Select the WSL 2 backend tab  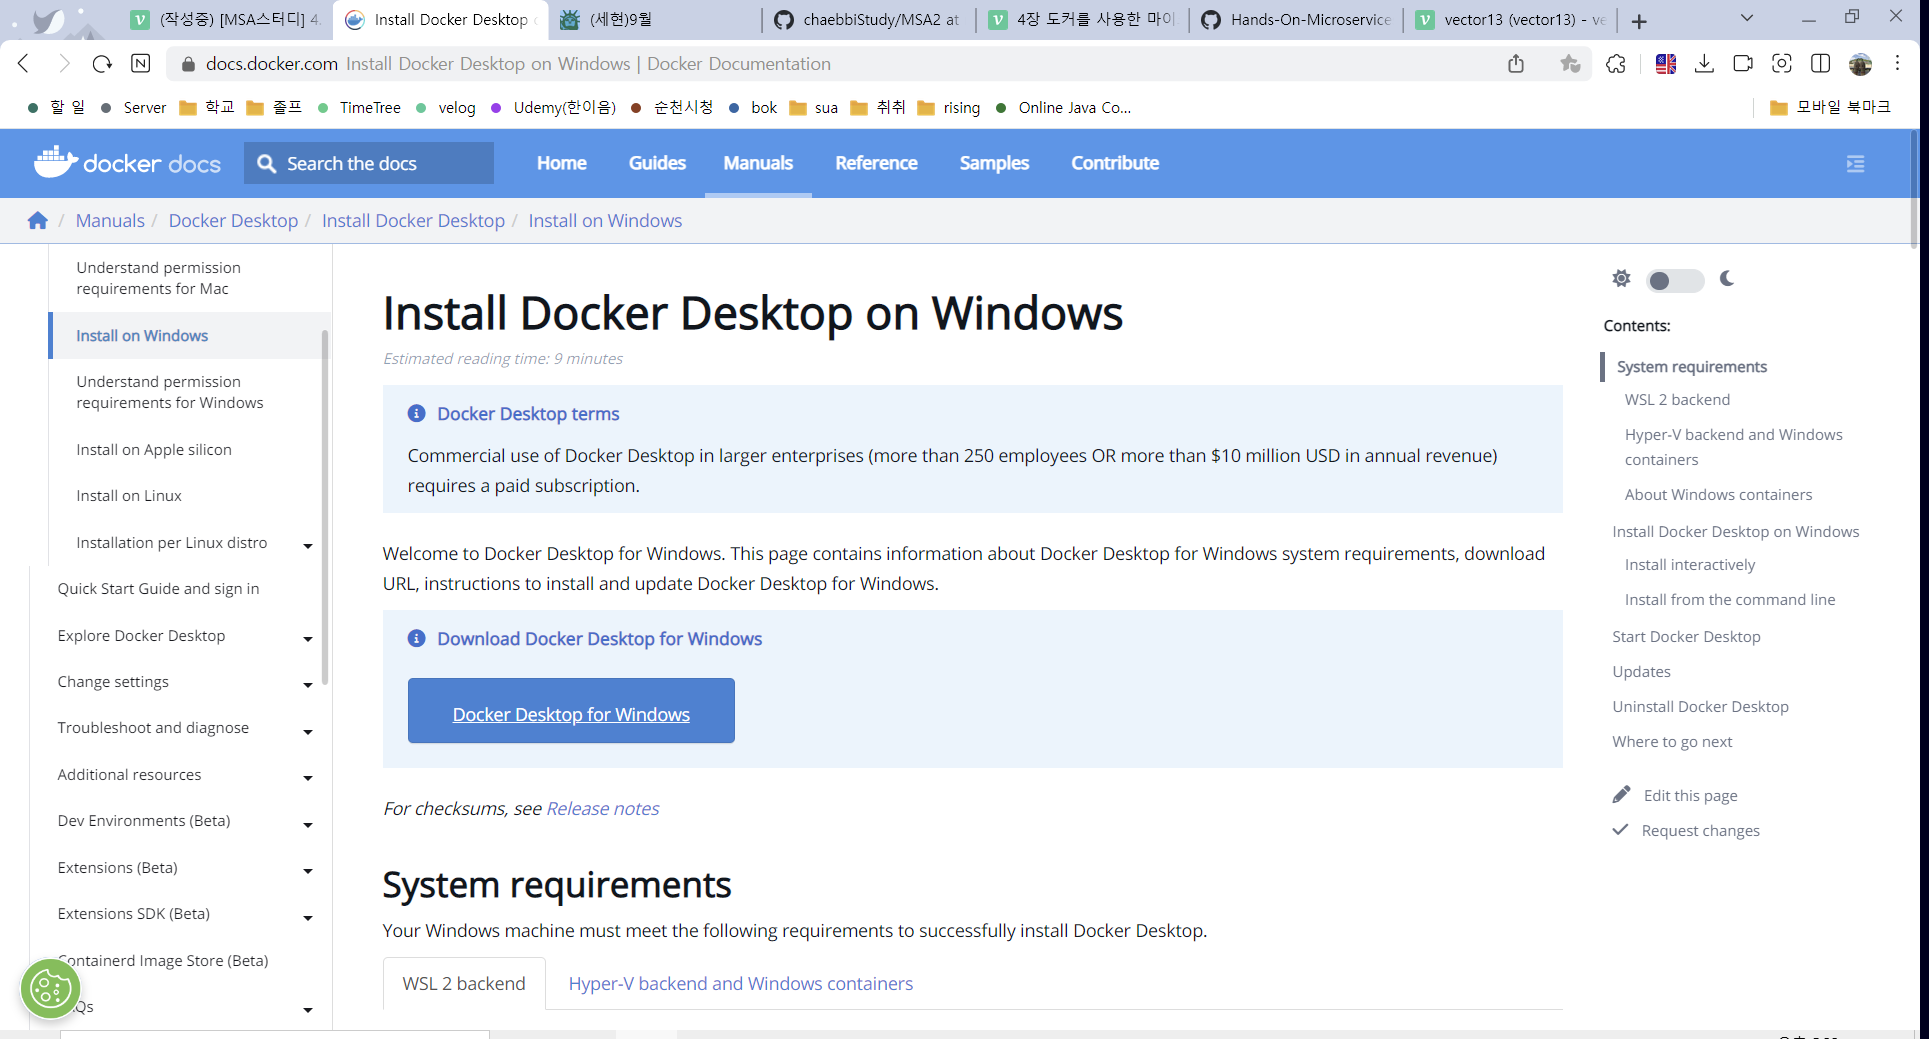[x=464, y=983]
